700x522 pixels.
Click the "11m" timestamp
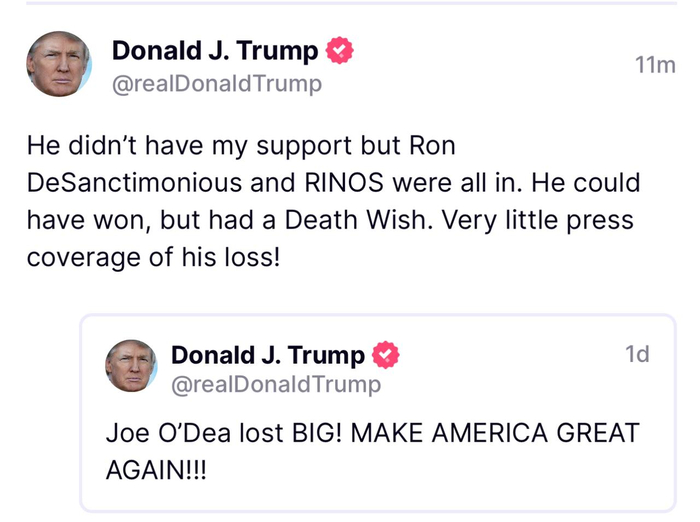pyautogui.click(x=655, y=65)
